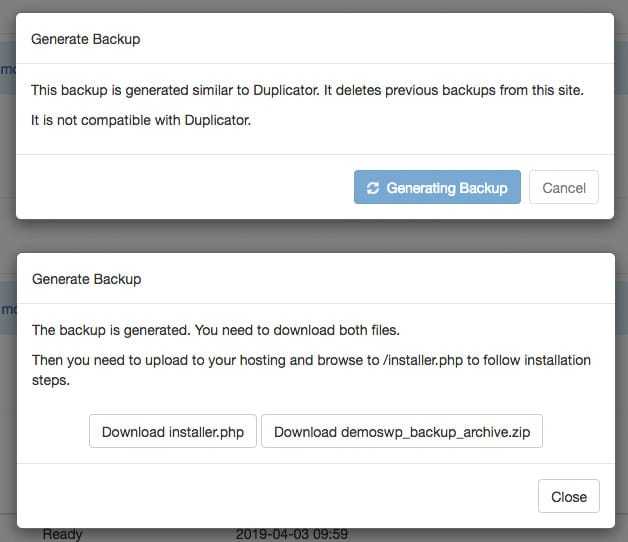
Task: Close the backup generated dialog
Action: (x=569, y=496)
